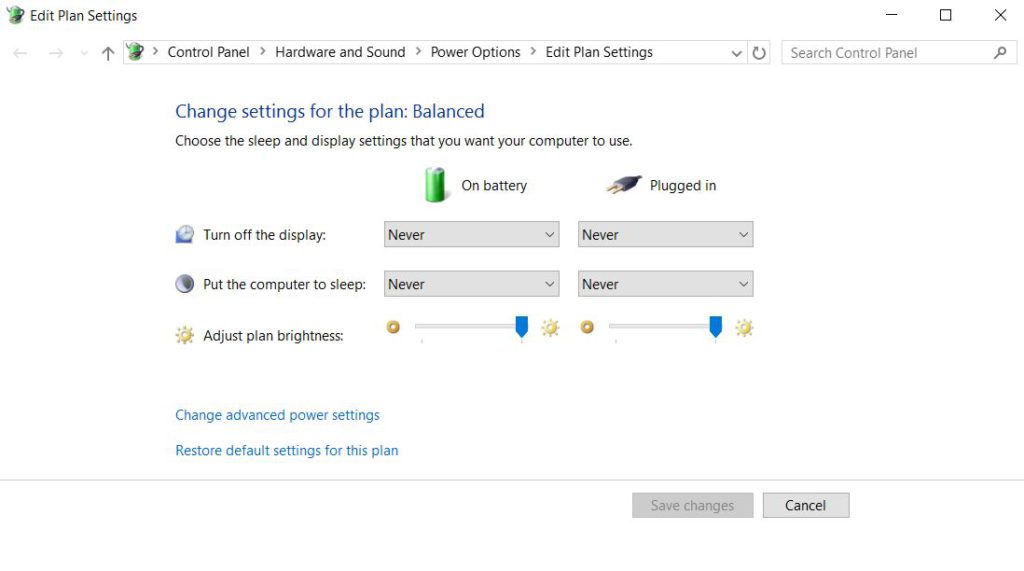Click the Power Options icon in address bar
Screen dimensions: 1024x571
coord(135,53)
